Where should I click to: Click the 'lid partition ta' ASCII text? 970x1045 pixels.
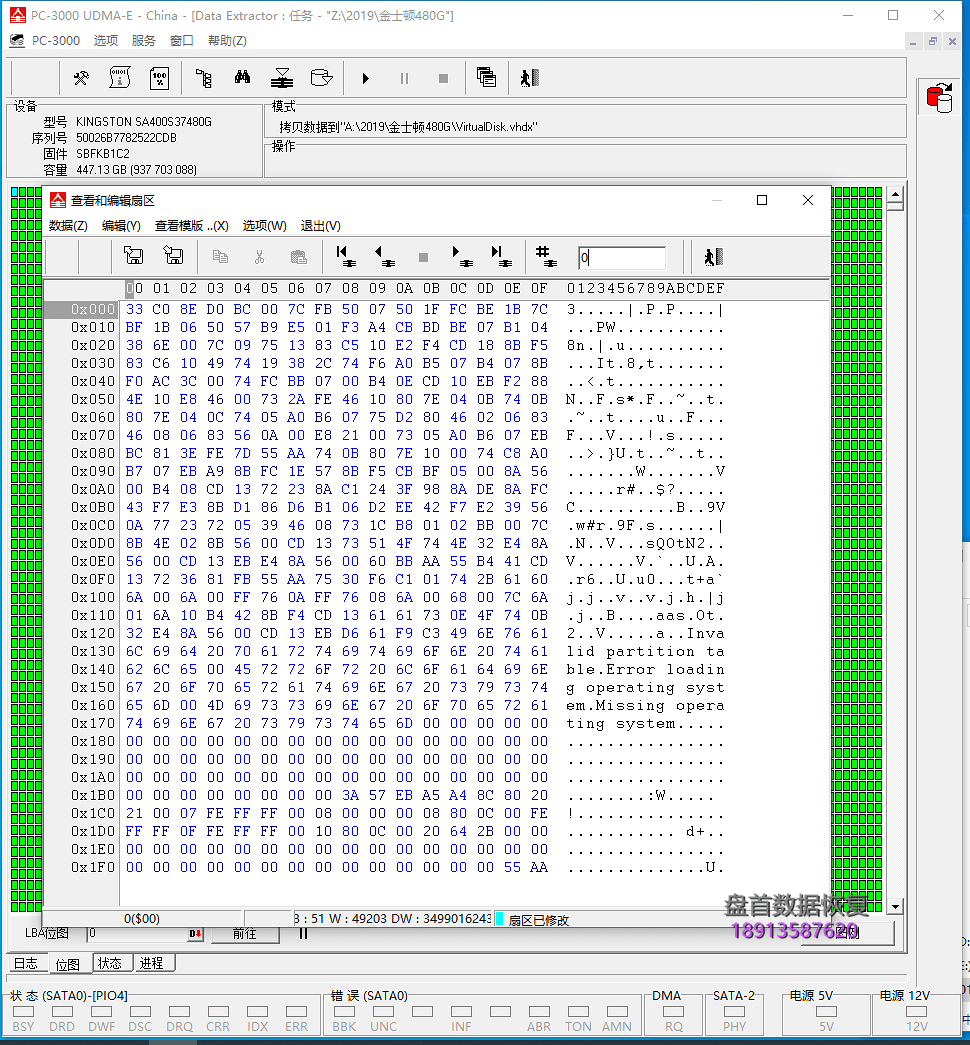[645, 651]
